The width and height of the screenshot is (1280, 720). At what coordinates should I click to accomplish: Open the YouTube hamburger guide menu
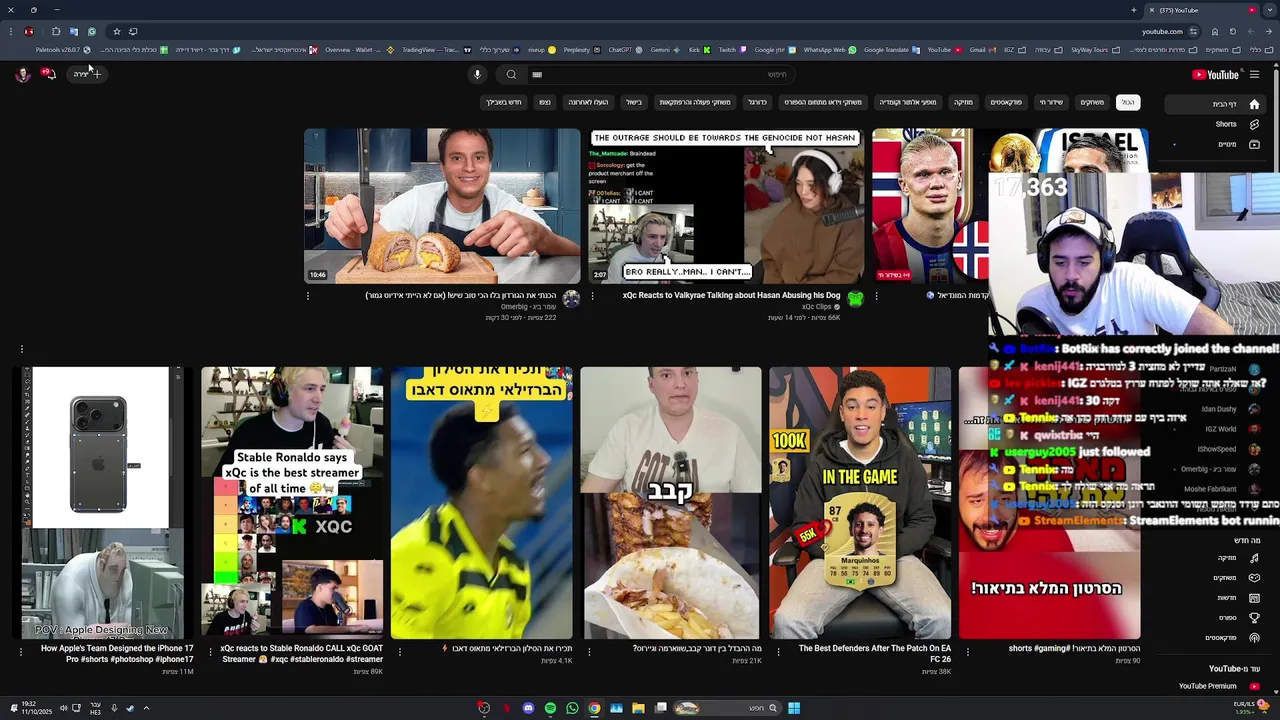1254,74
